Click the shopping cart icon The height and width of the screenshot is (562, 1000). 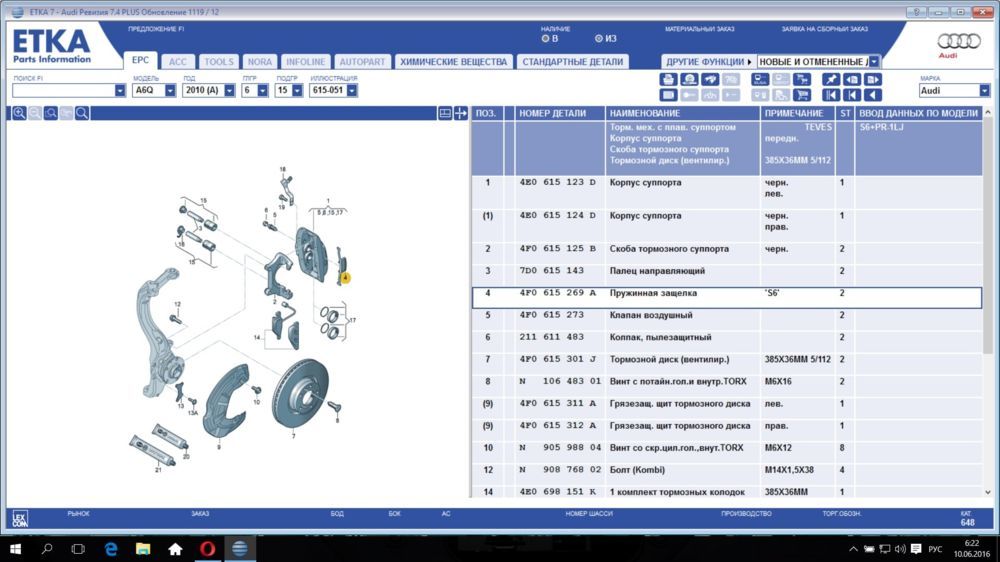802,95
